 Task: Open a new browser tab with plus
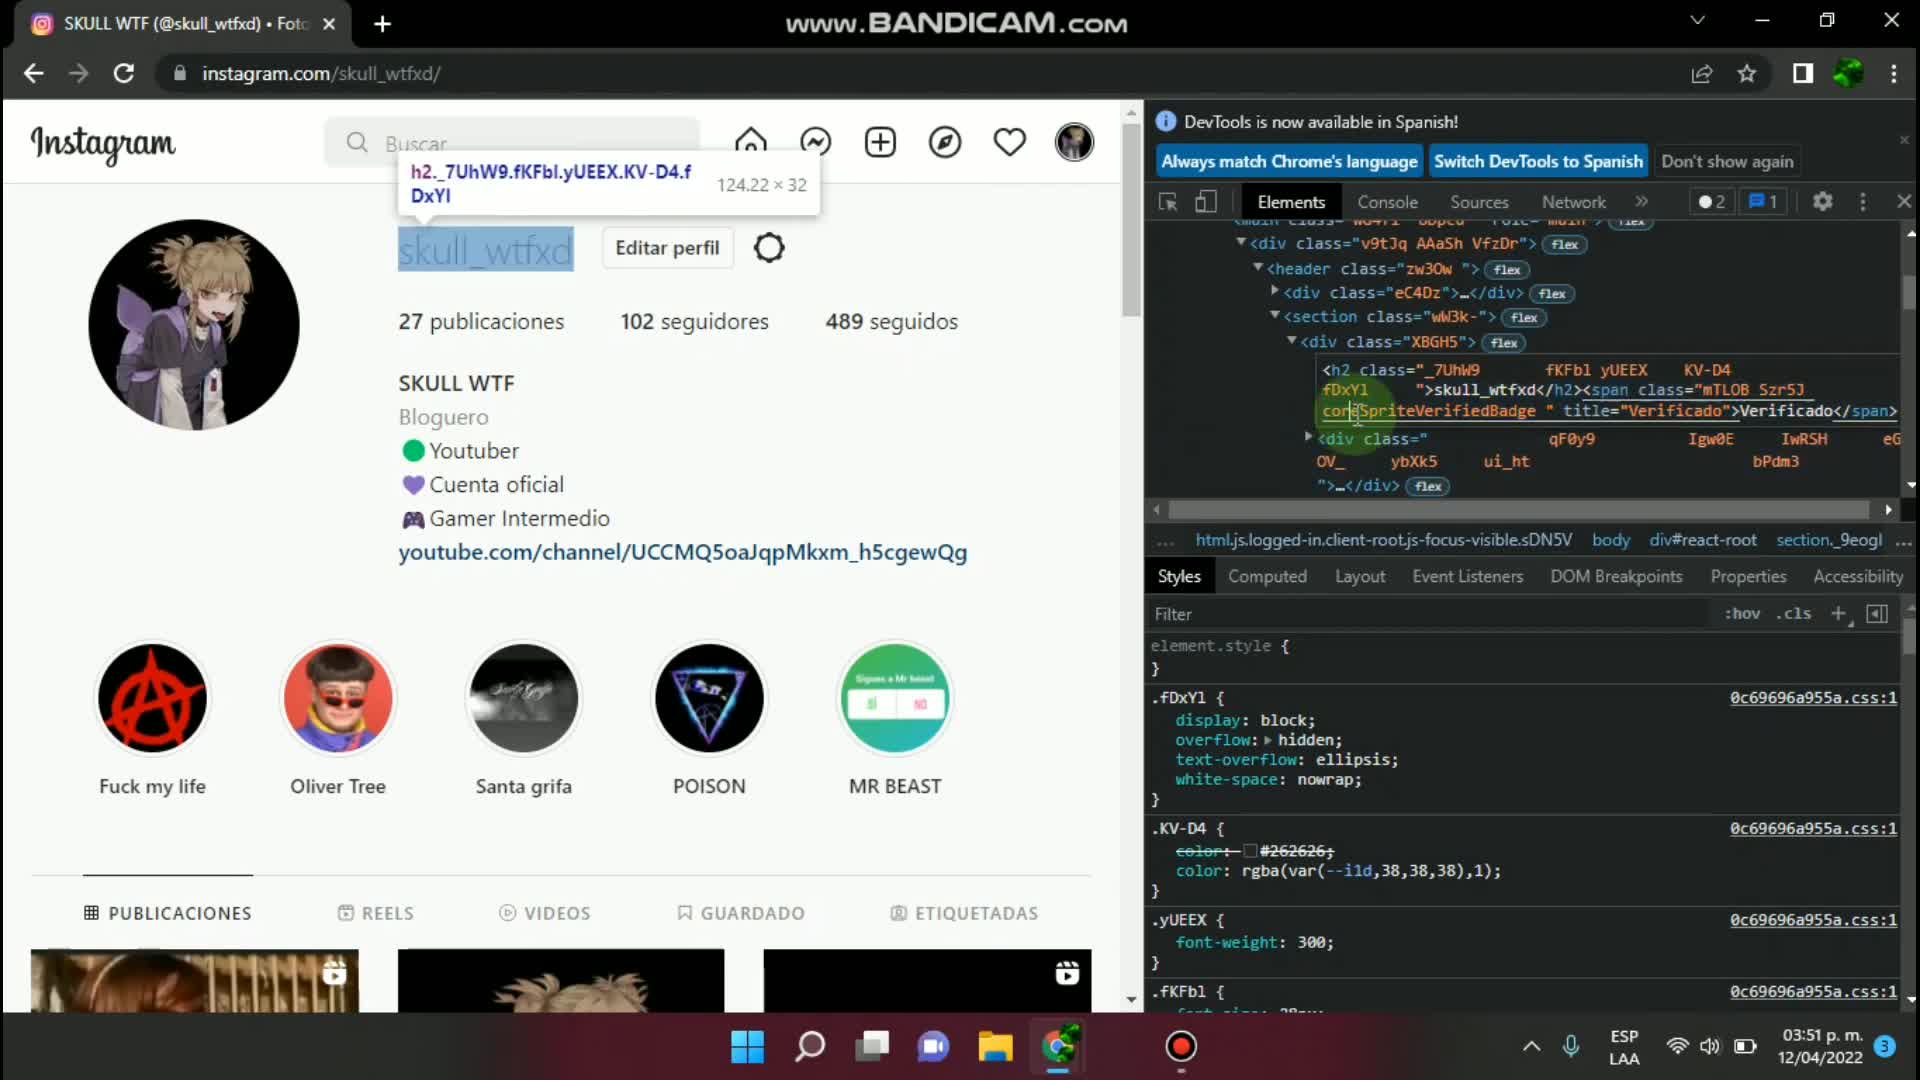tap(382, 24)
